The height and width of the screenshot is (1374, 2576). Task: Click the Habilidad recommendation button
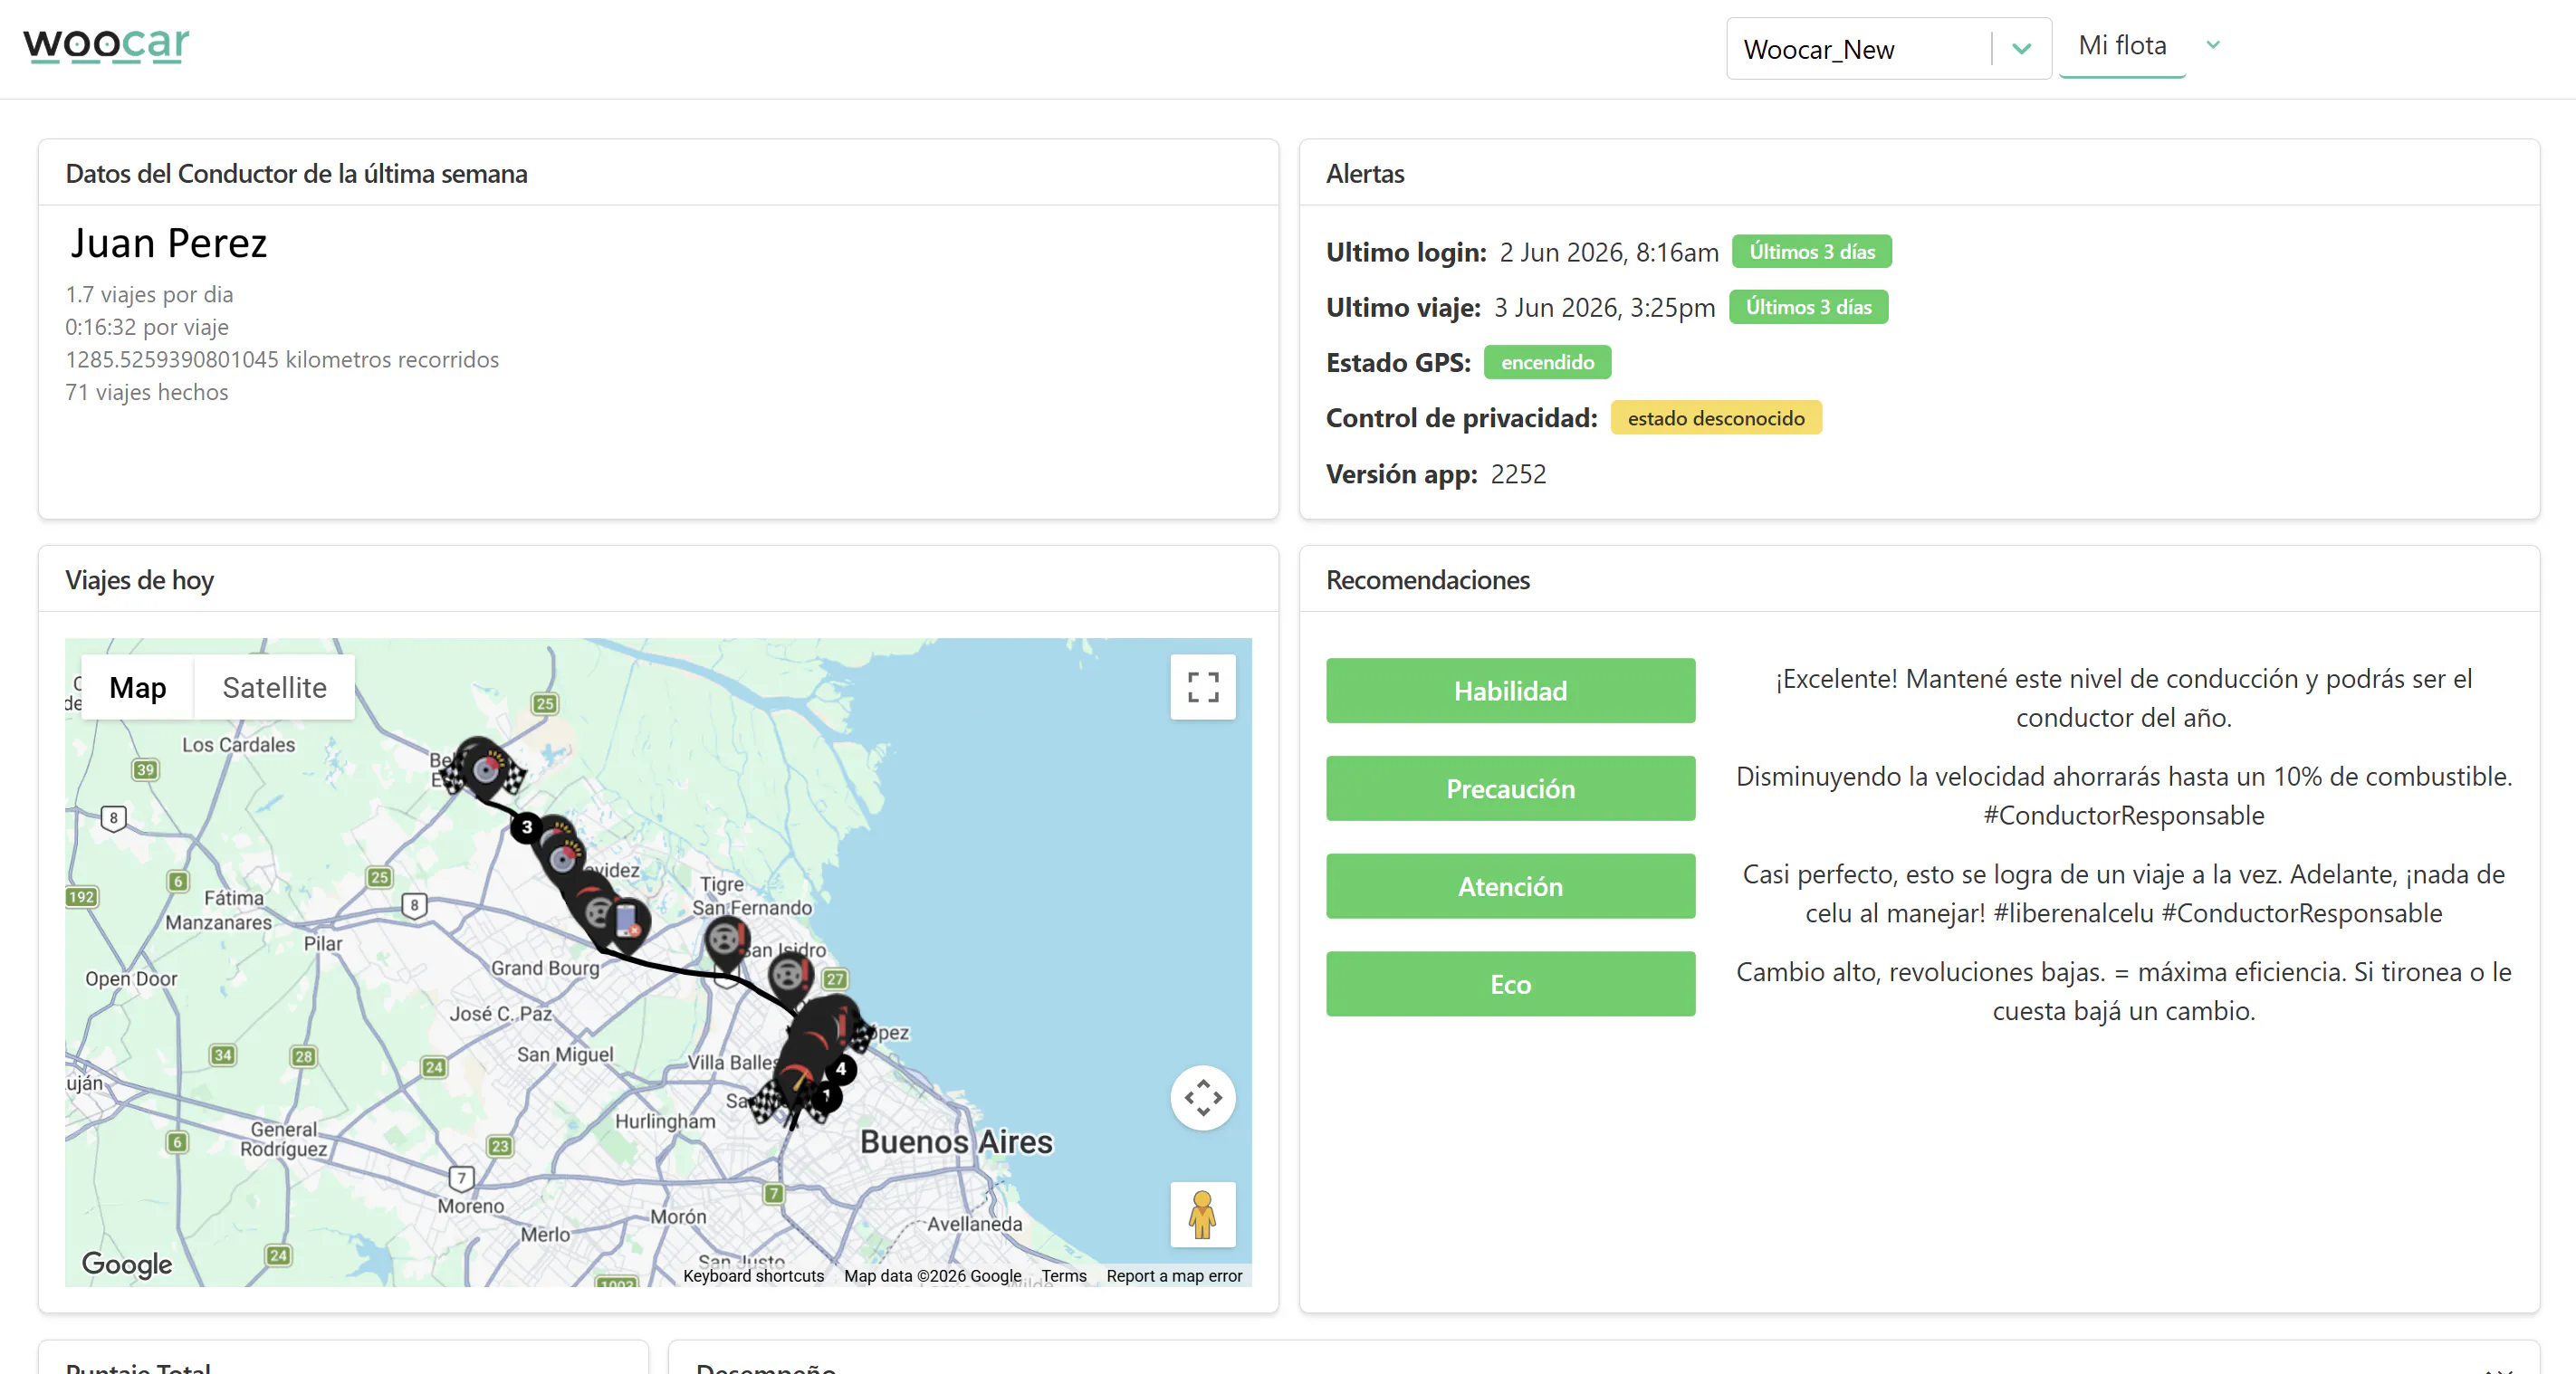[x=1510, y=691]
